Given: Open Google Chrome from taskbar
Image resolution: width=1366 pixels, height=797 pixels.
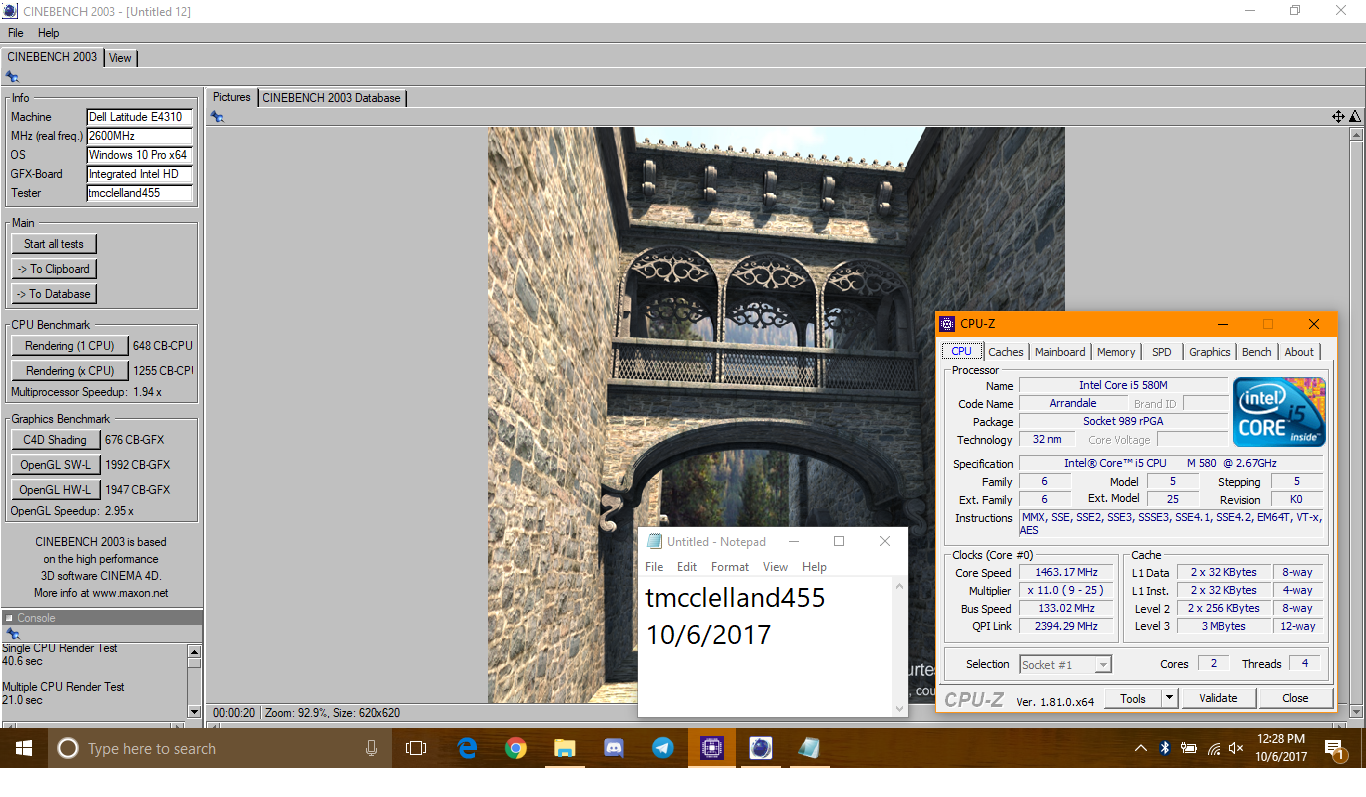Looking at the screenshot, I should (516, 748).
